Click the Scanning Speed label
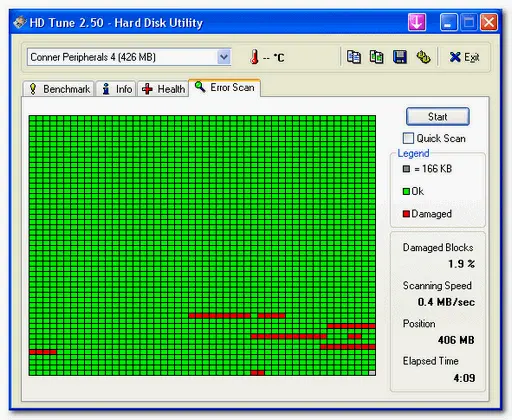 pyautogui.click(x=437, y=286)
